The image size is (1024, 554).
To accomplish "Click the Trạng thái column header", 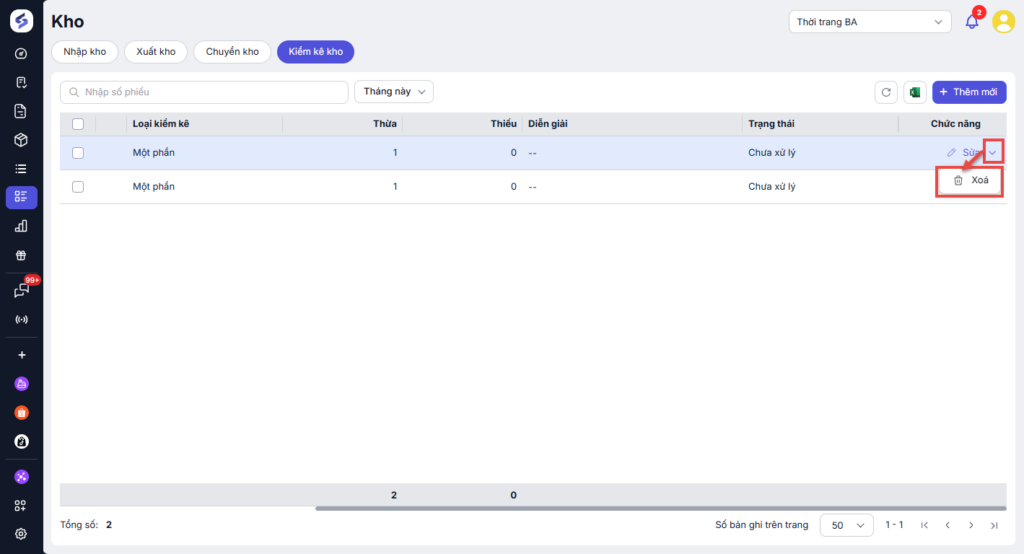I will click(771, 123).
